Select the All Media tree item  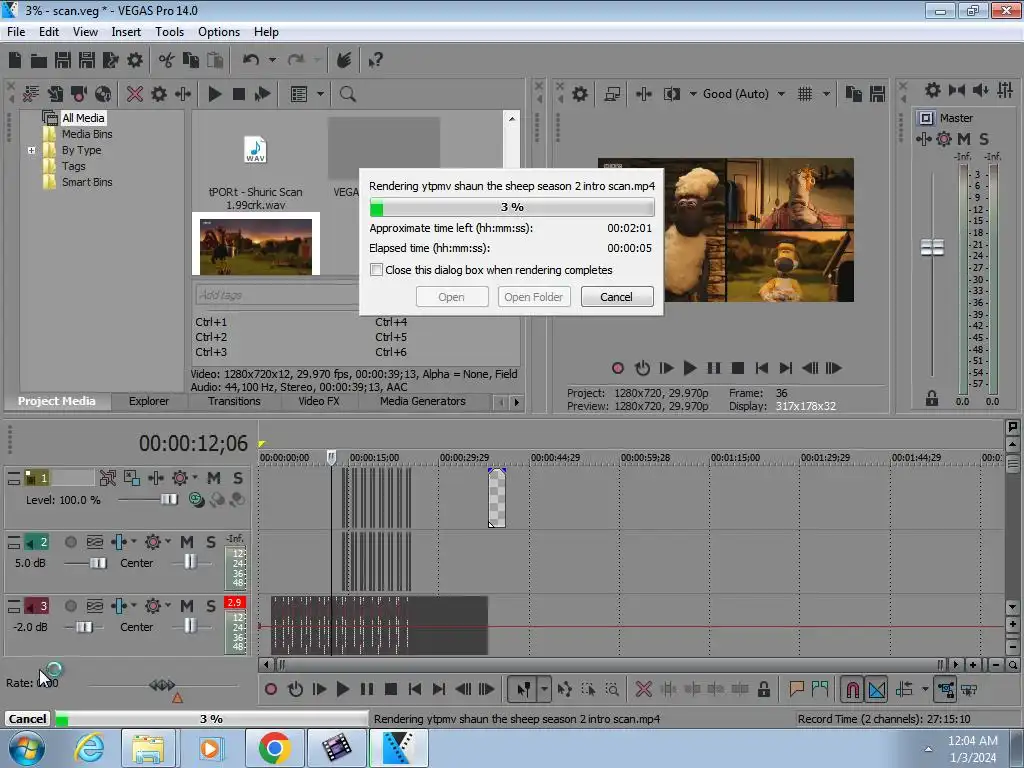[x=83, y=118]
